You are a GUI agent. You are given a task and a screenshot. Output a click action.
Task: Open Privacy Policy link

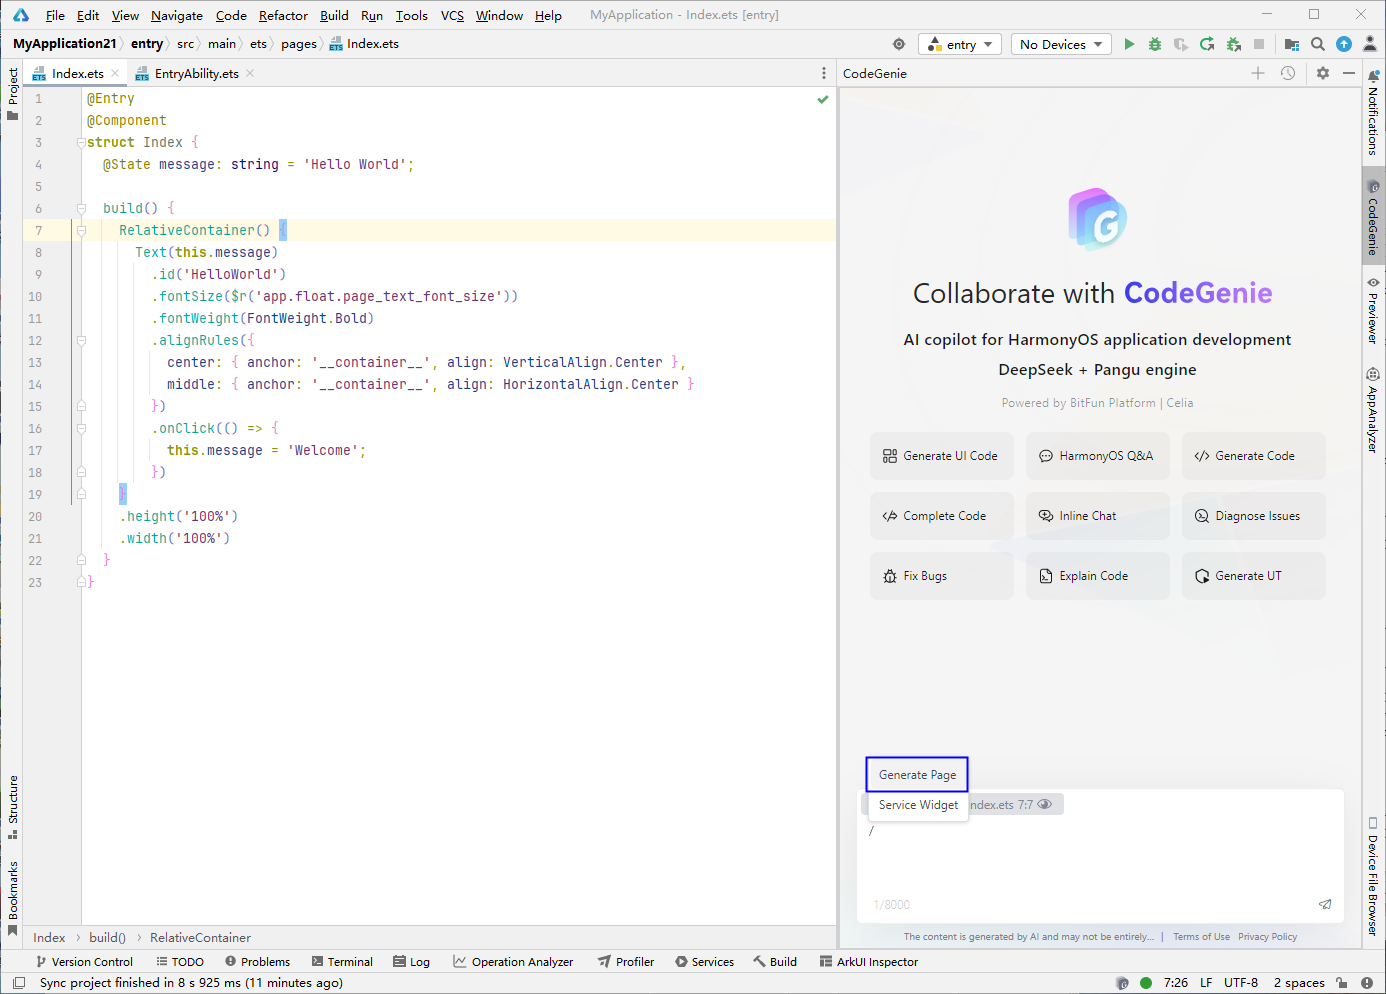1267,937
